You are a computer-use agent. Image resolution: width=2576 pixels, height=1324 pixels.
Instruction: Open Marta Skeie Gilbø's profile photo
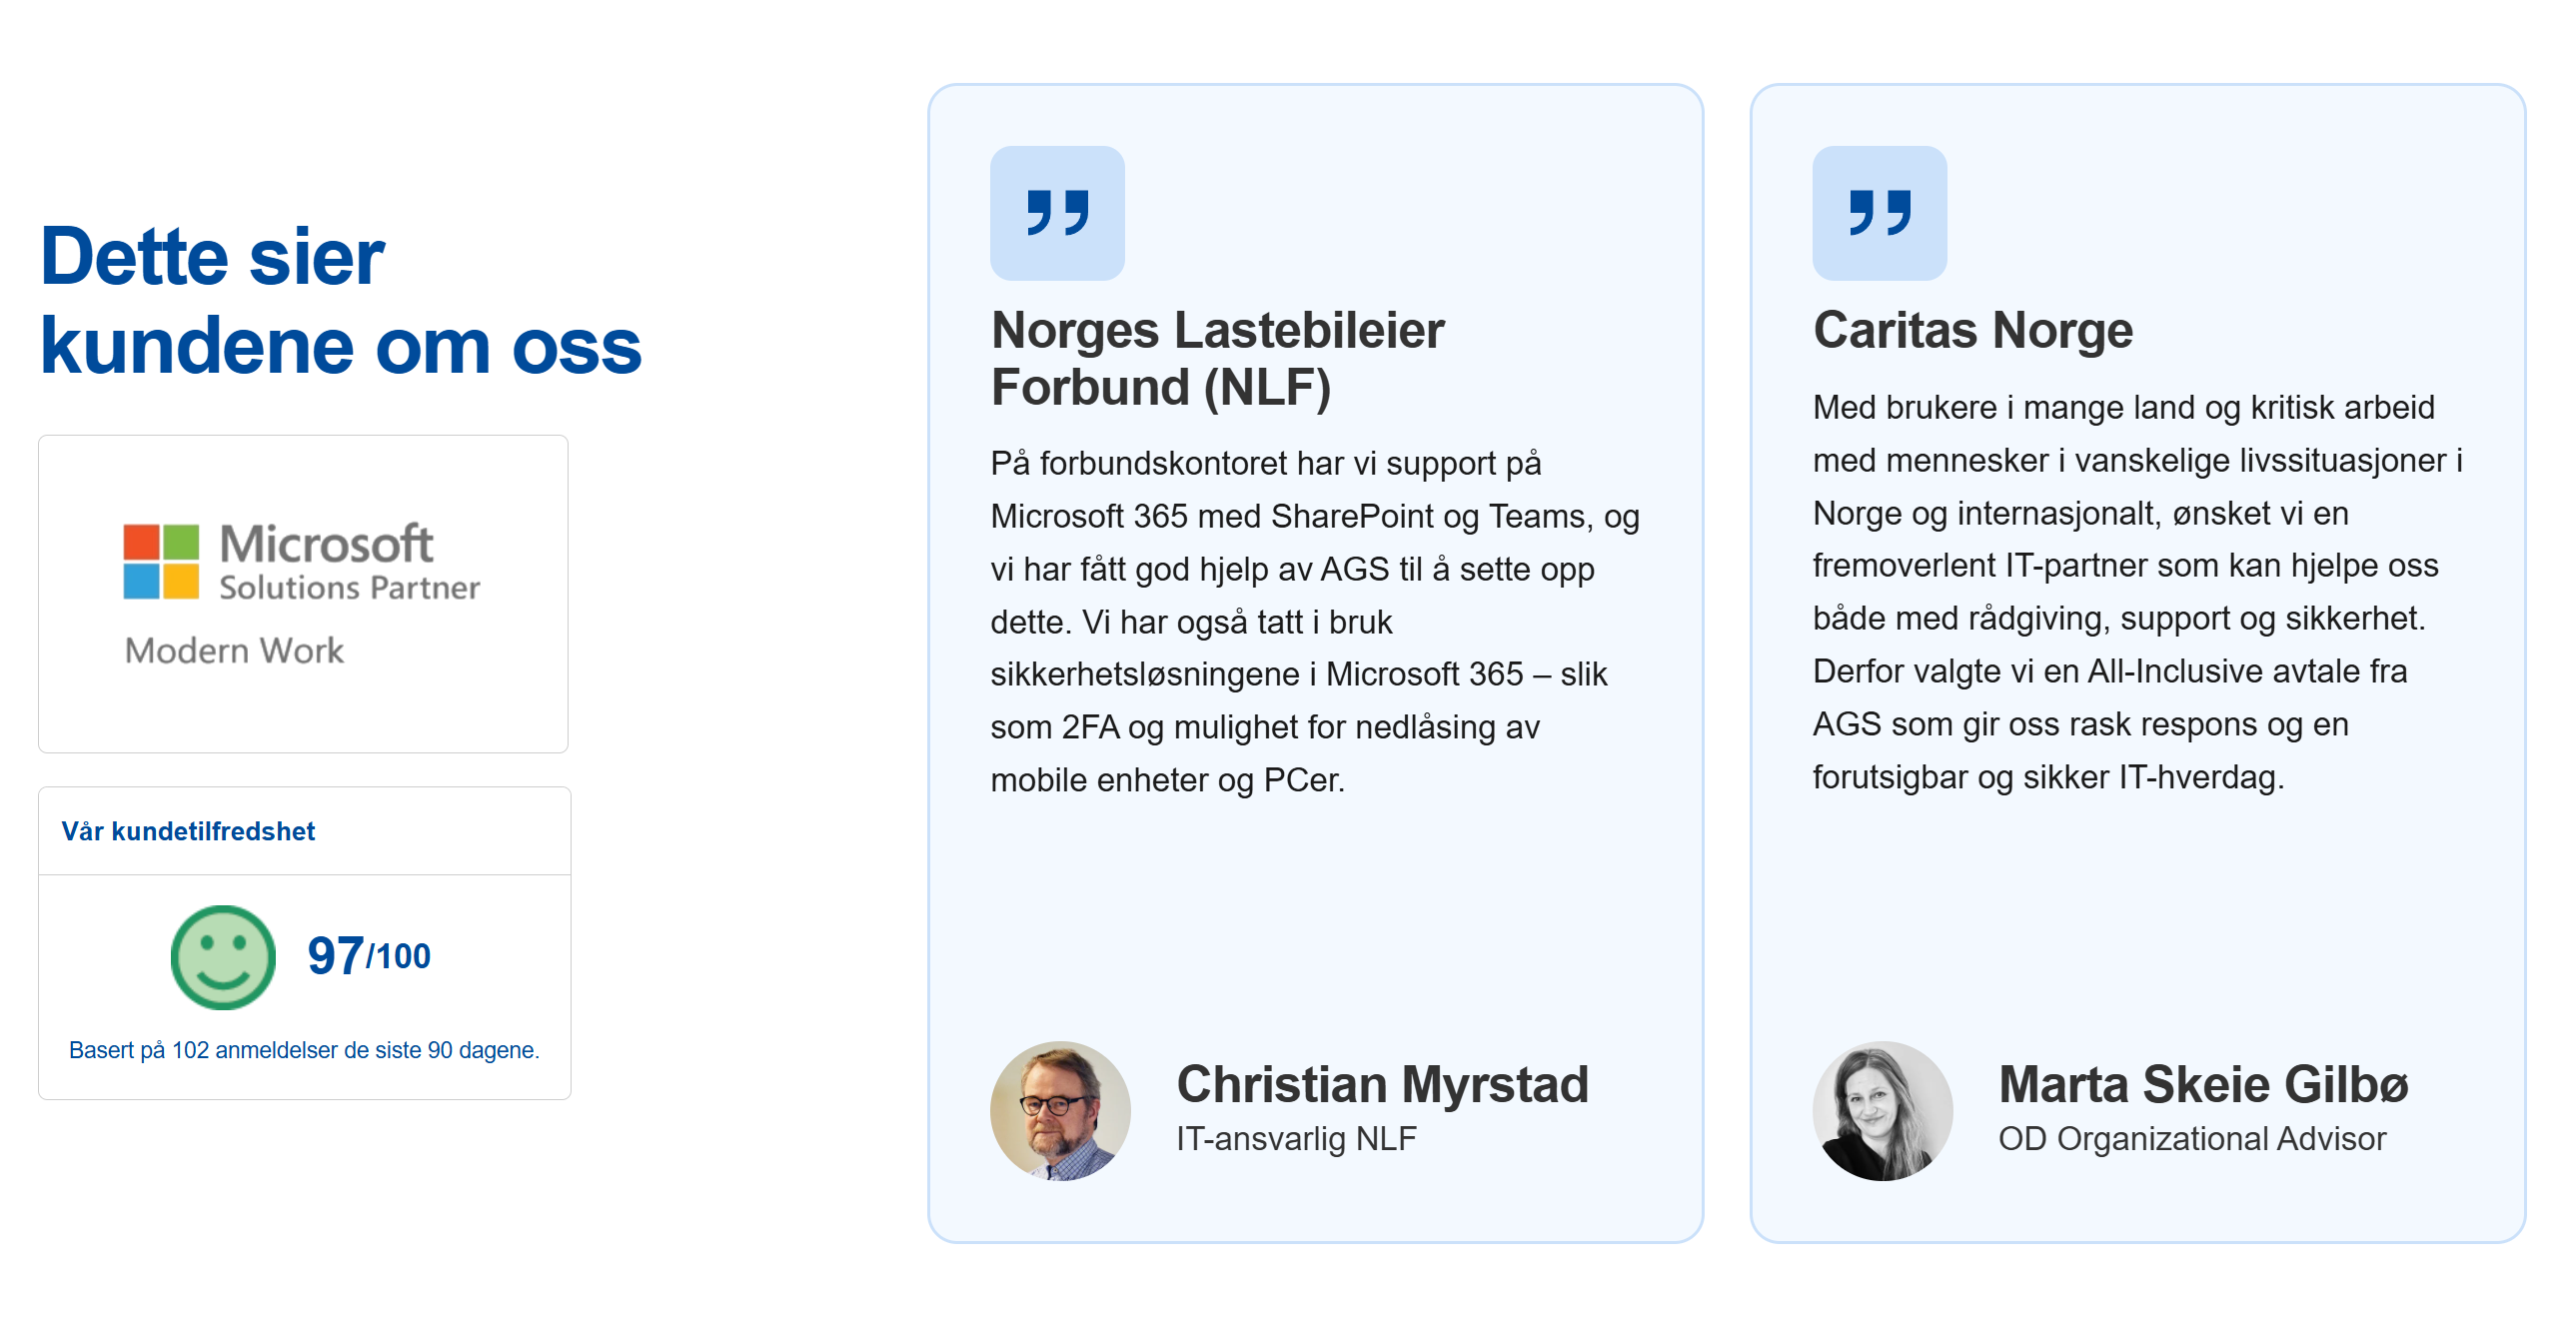[x=1882, y=1111]
